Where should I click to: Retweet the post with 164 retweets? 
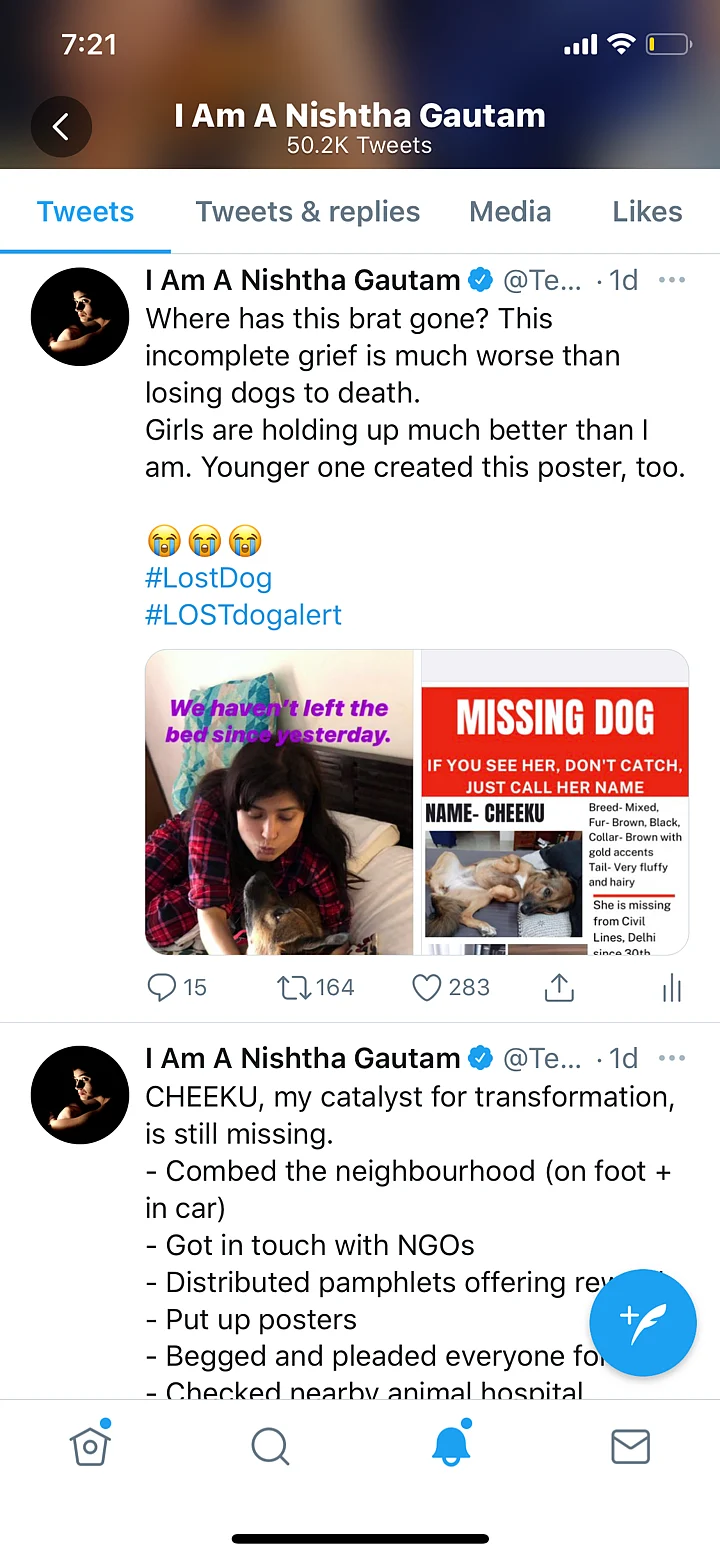294,988
